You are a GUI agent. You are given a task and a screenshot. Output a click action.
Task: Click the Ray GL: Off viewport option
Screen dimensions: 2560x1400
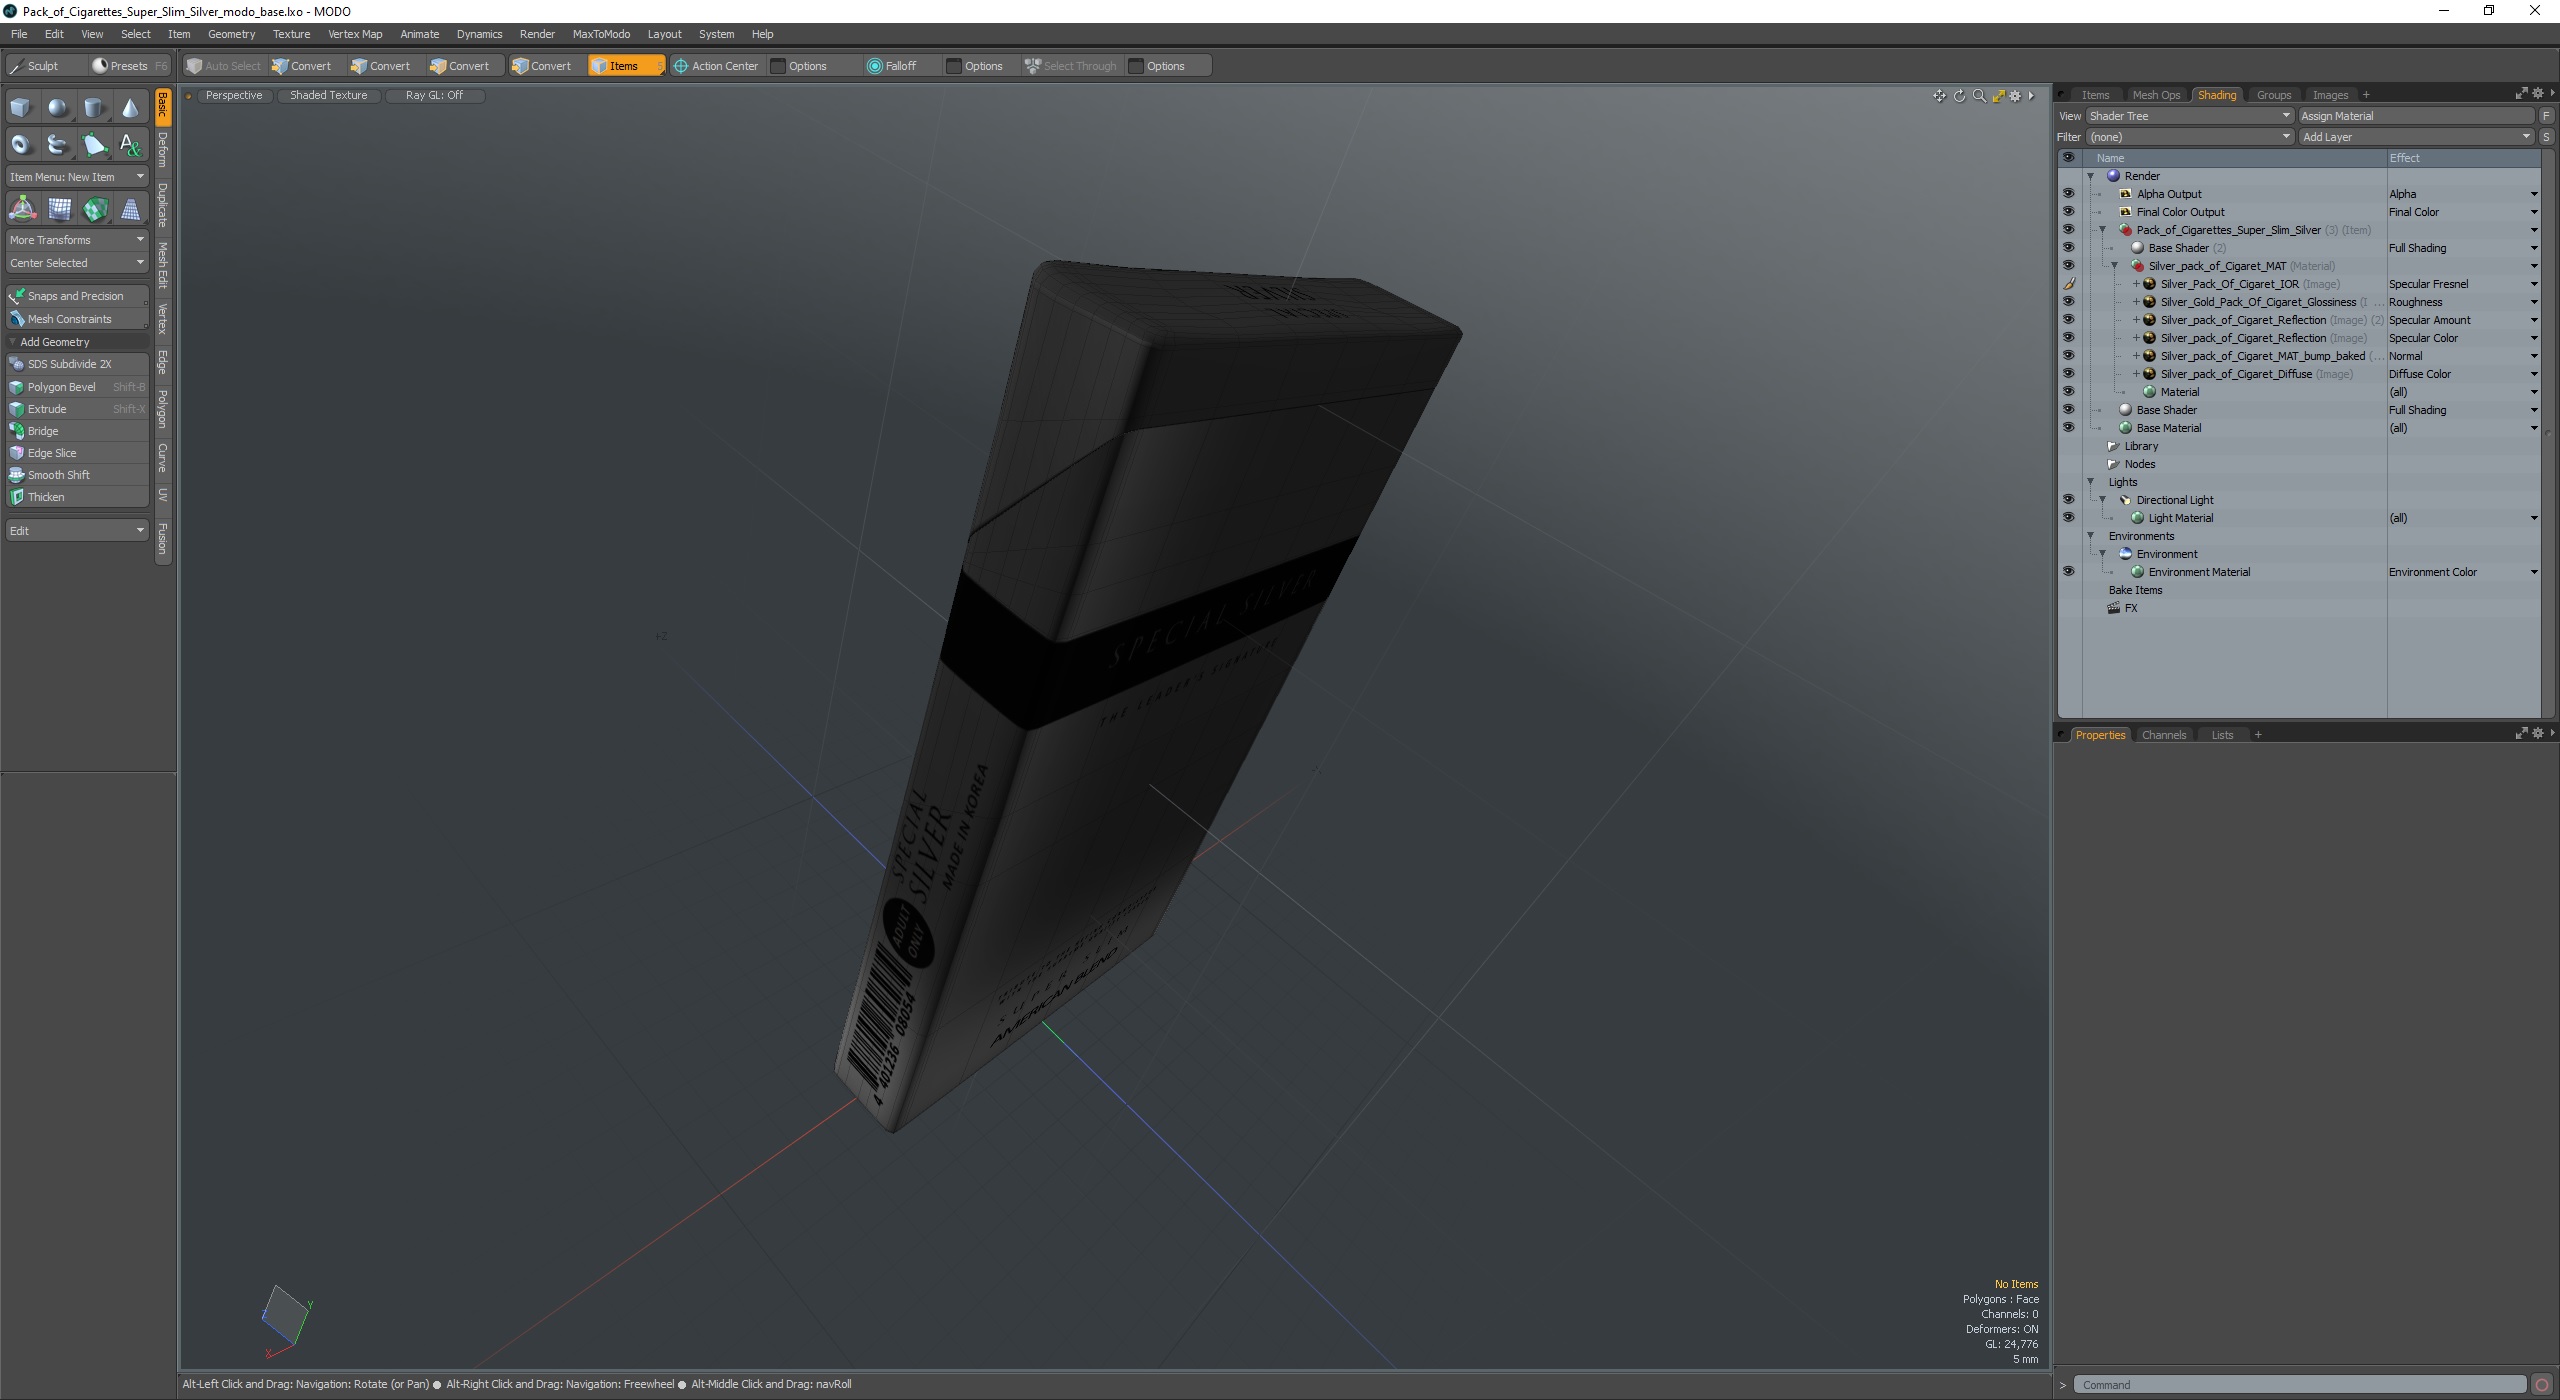click(434, 95)
